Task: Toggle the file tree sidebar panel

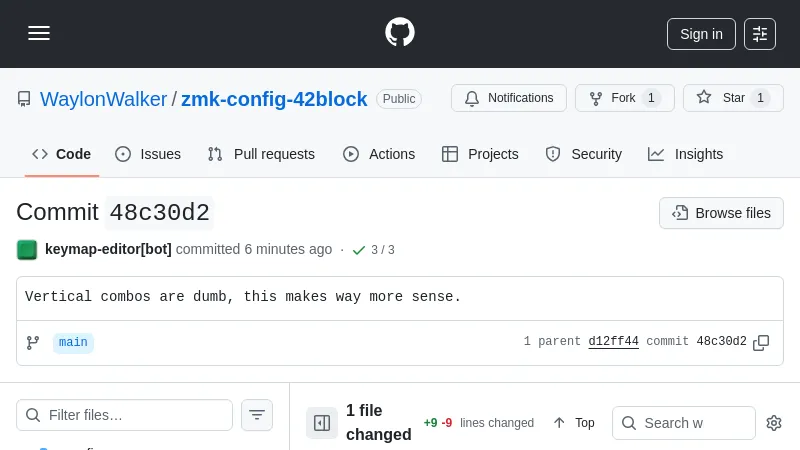Action: (x=322, y=423)
